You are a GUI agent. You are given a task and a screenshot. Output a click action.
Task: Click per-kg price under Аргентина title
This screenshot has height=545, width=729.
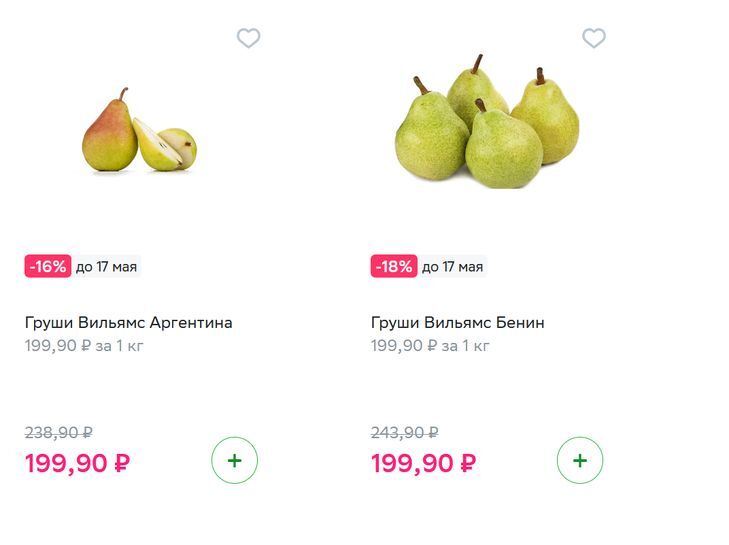(x=84, y=346)
